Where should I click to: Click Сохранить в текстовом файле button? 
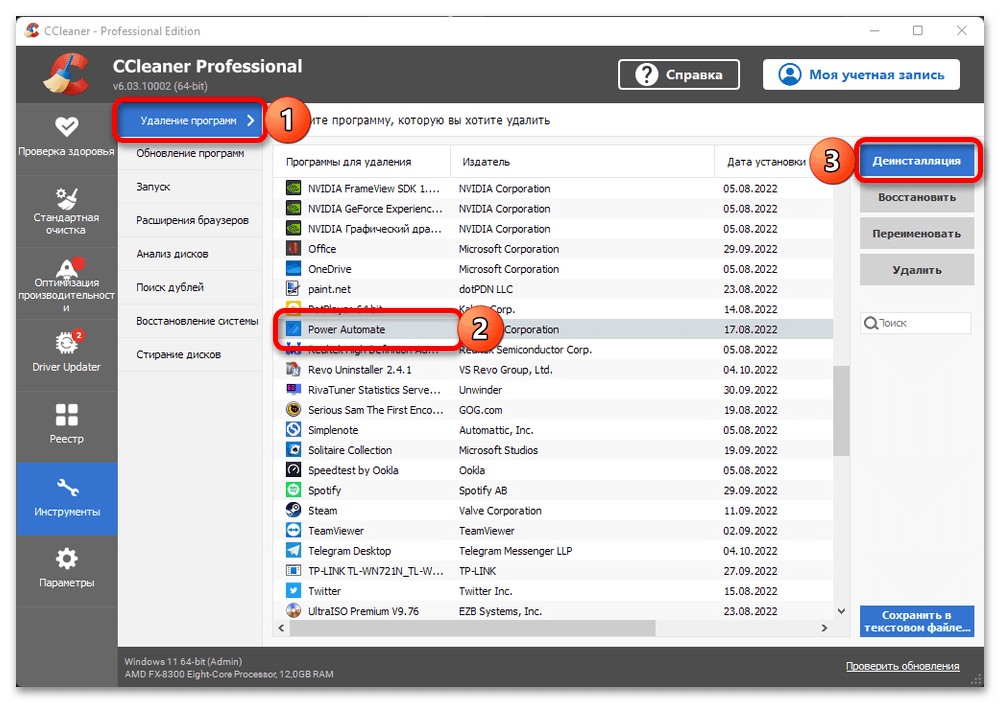[x=916, y=621]
